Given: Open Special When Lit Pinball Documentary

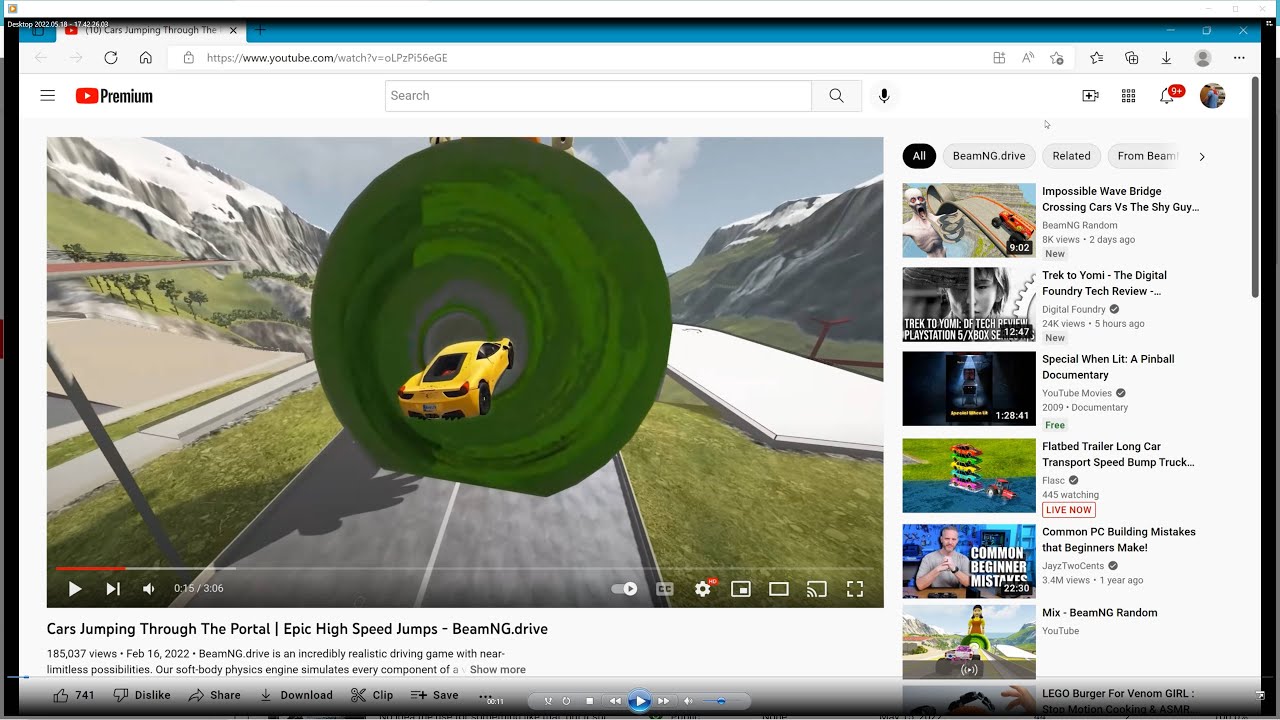Looking at the screenshot, I should click(x=1108, y=367).
